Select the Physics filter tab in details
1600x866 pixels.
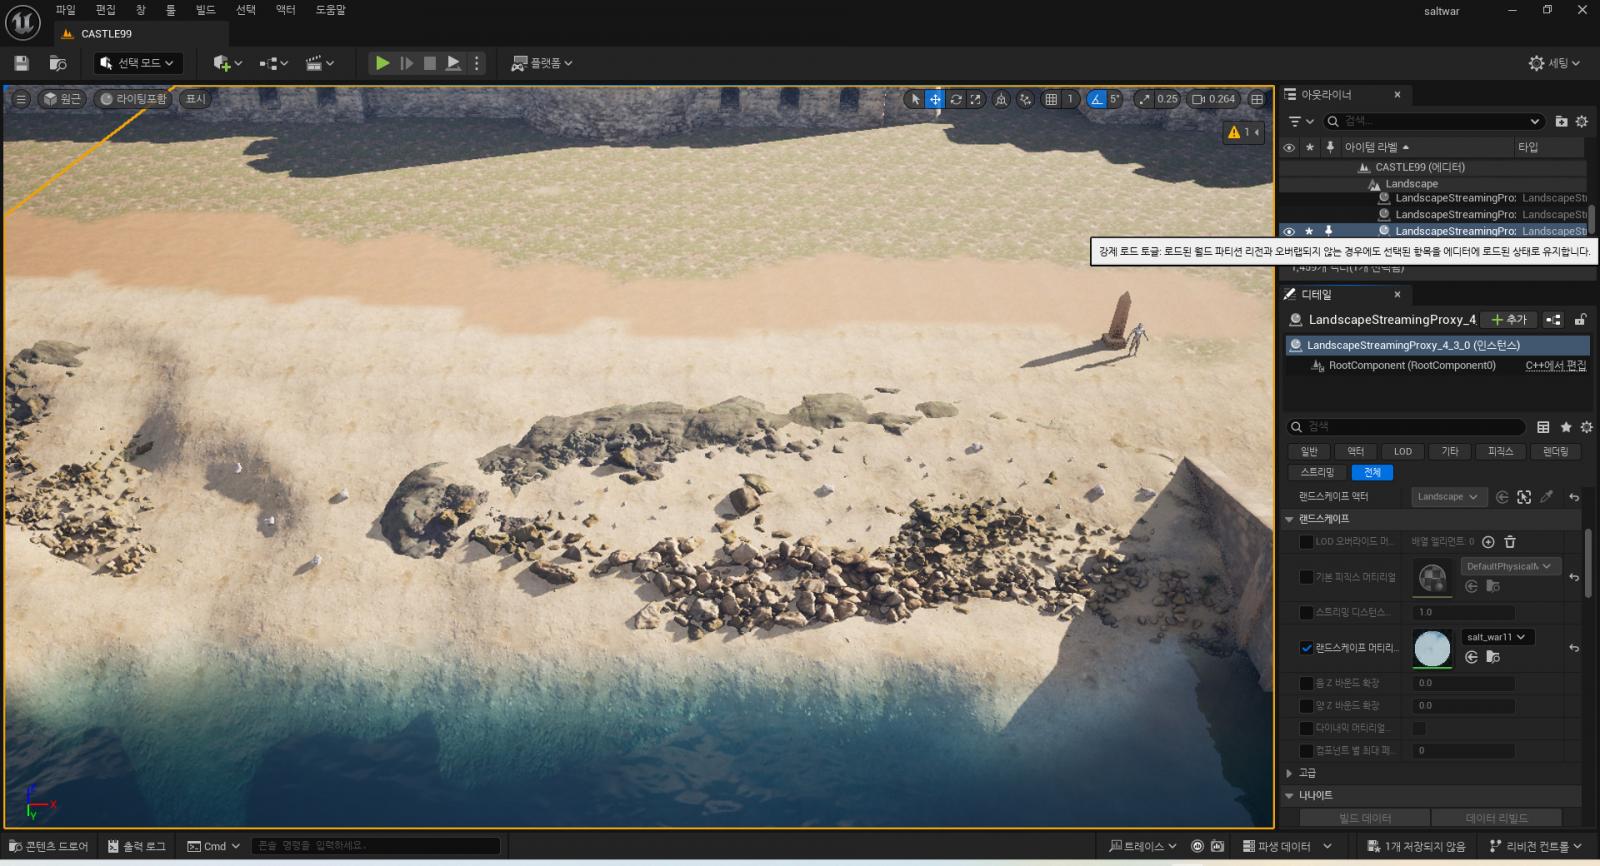point(1500,451)
